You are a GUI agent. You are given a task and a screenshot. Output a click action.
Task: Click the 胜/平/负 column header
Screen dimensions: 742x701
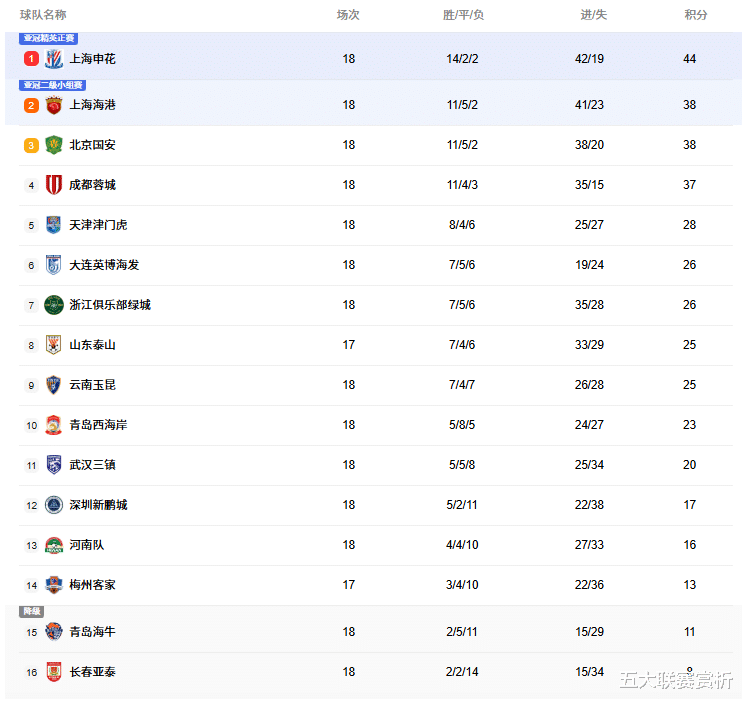[x=463, y=15]
